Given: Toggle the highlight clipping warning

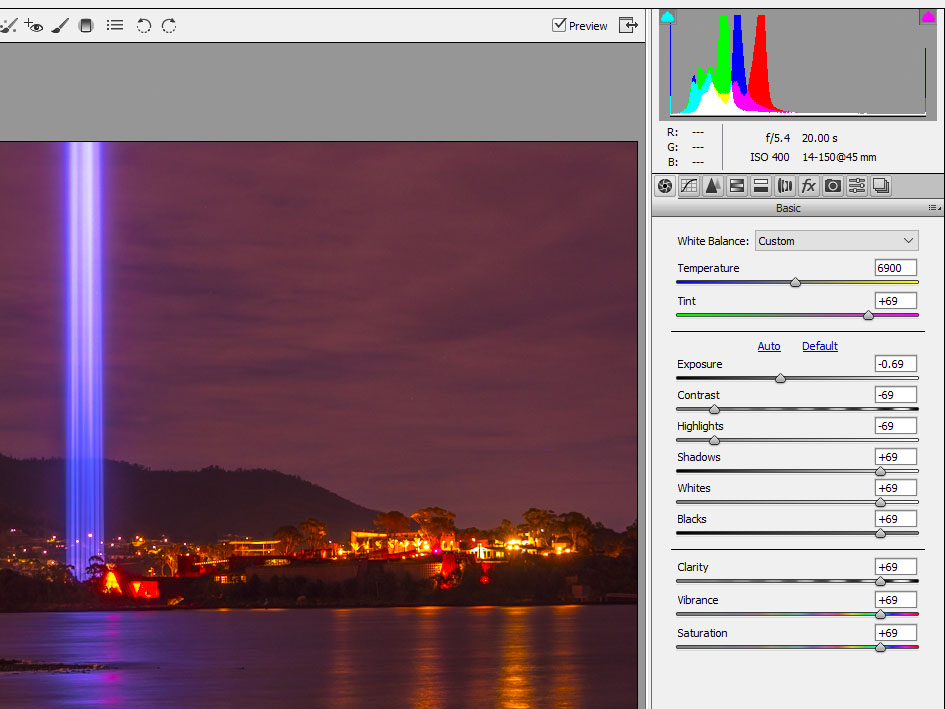Looking at the screenshot, I should tap(927, 17).
